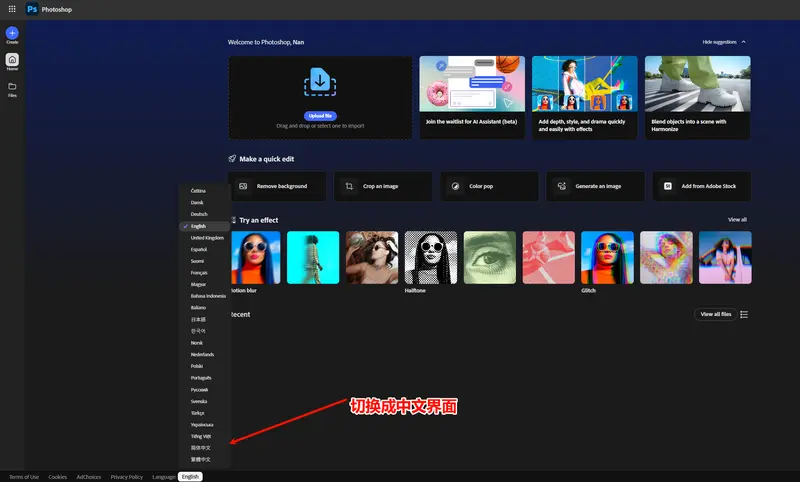Select the colorful mosaic portrait effect thumbnail
Viewport: 800px width, 482px height.
click(666, 258)
